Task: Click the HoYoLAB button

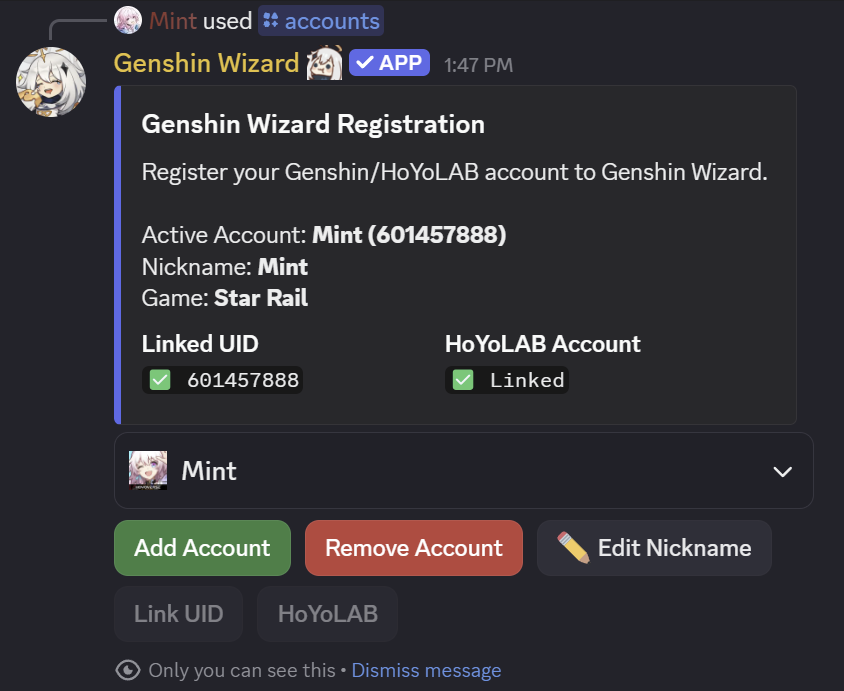Action: [x=327, y=613]
